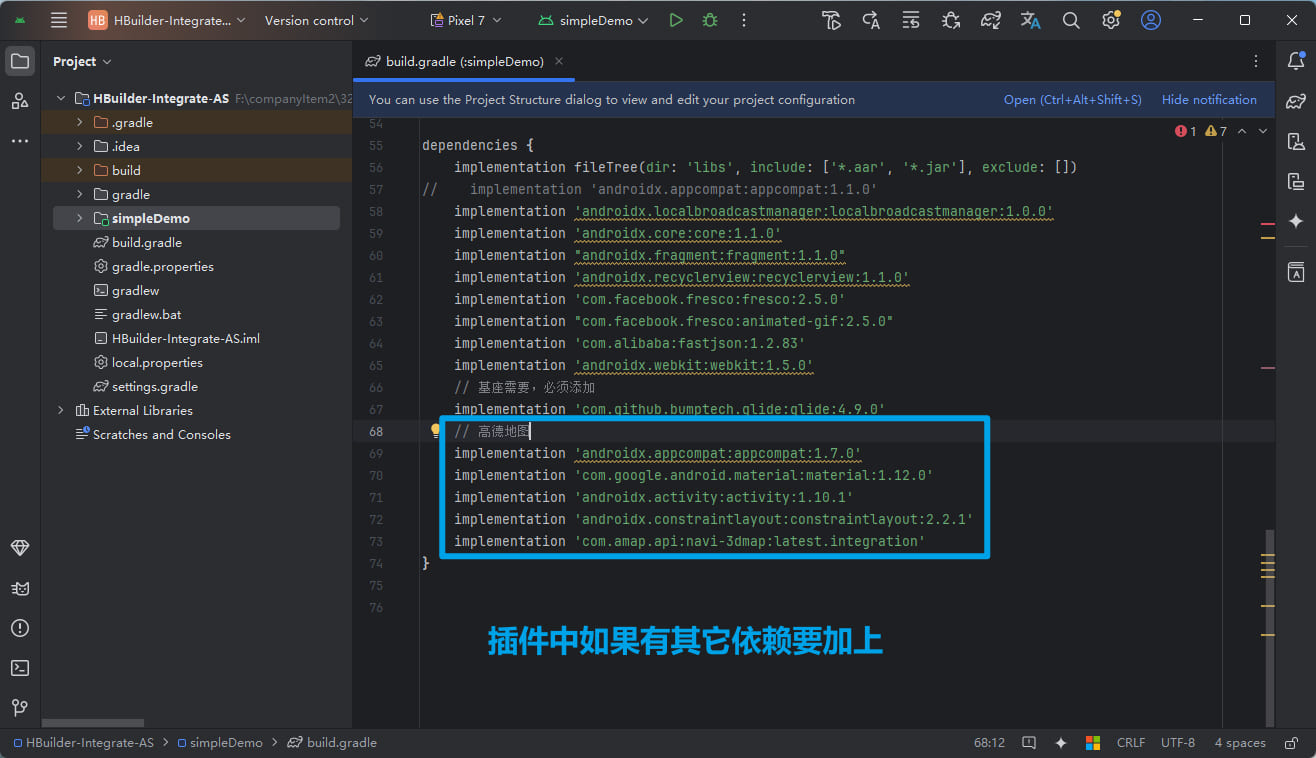
Task: Expand the simpleDemo module folder
Action: (x=79, y=218)
